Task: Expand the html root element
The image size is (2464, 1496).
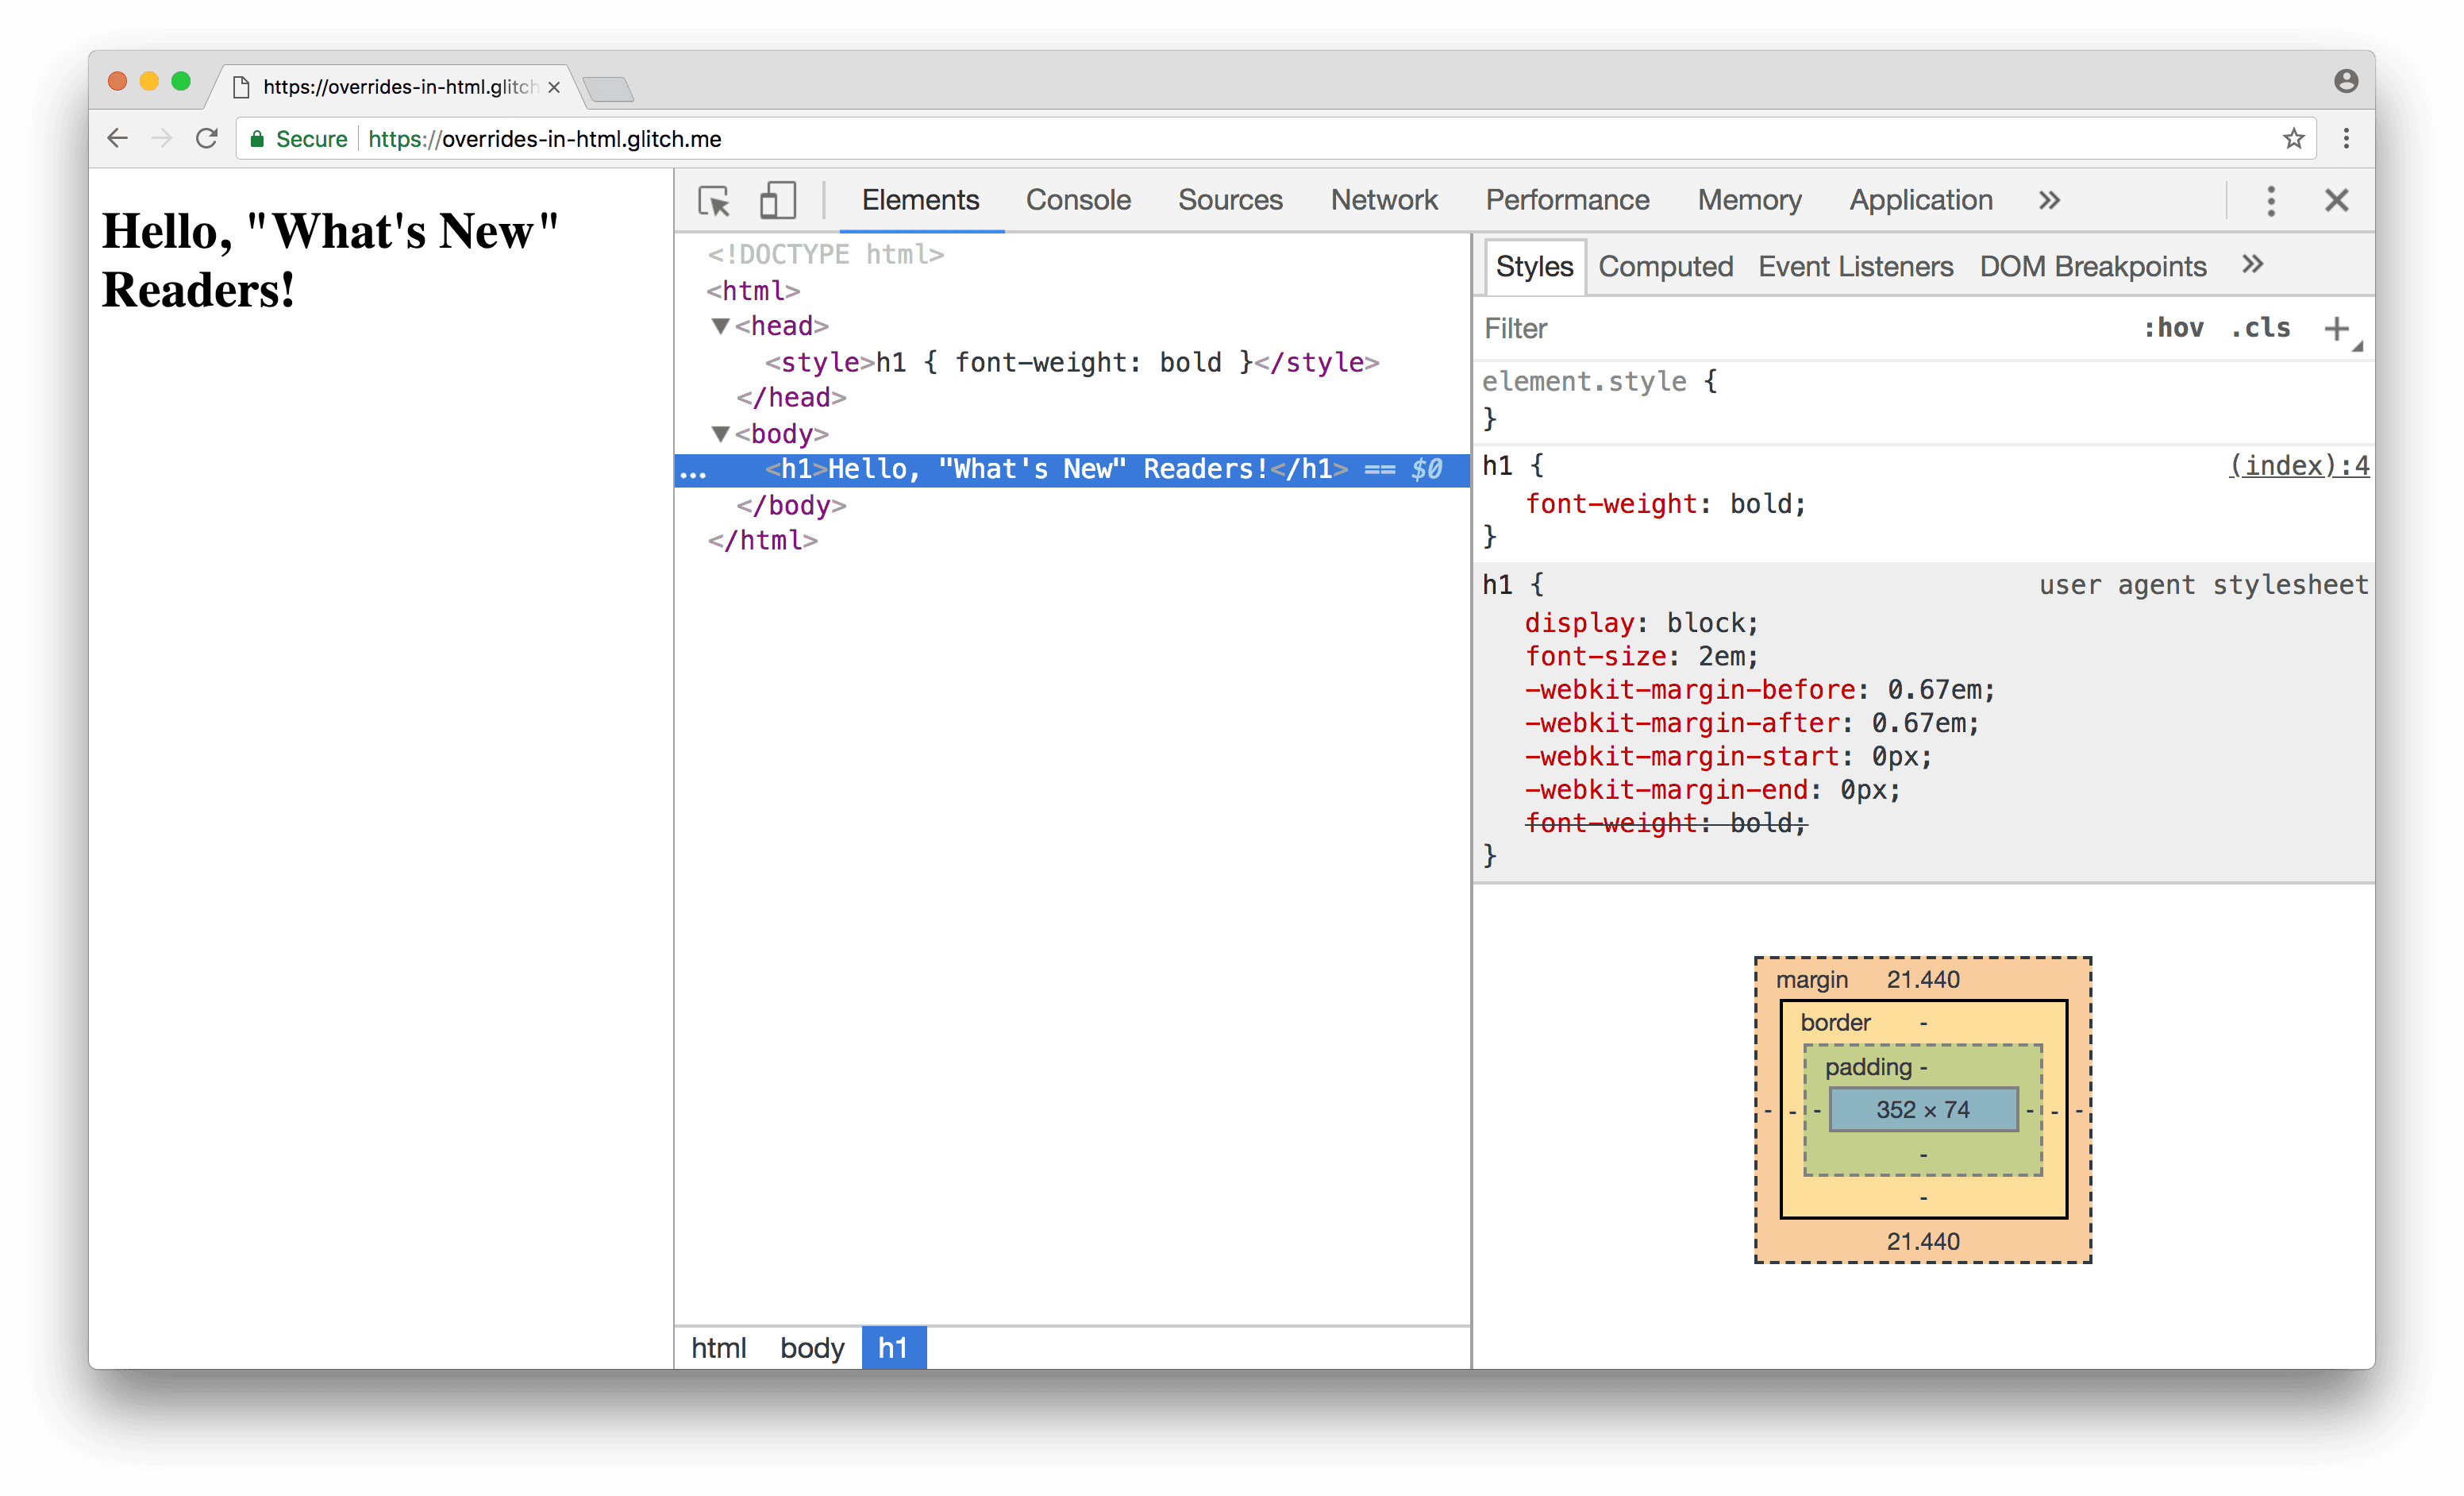Action: (x=711, y=291)
